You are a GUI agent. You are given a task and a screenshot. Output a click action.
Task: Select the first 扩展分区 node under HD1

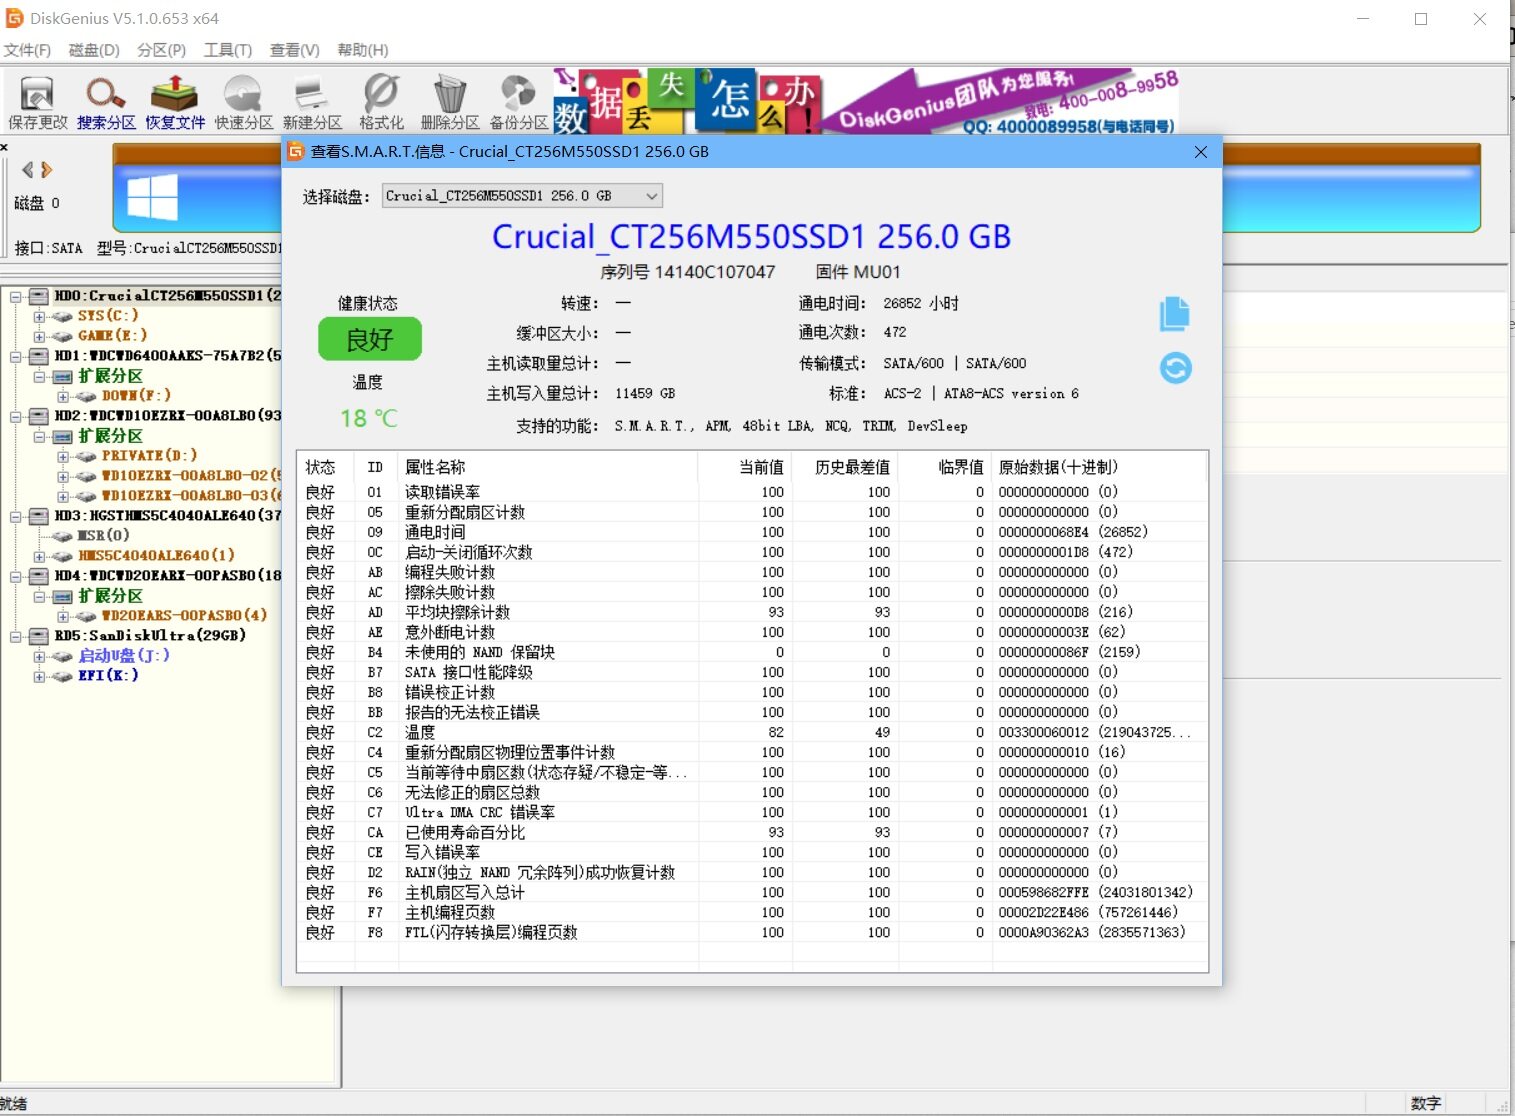pyautogui.click(x=110, y=376)
